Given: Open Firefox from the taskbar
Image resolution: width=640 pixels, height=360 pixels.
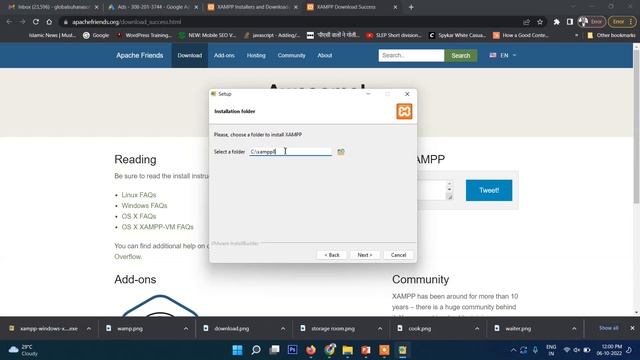Looking at the screenshot, I should [311, 350].
